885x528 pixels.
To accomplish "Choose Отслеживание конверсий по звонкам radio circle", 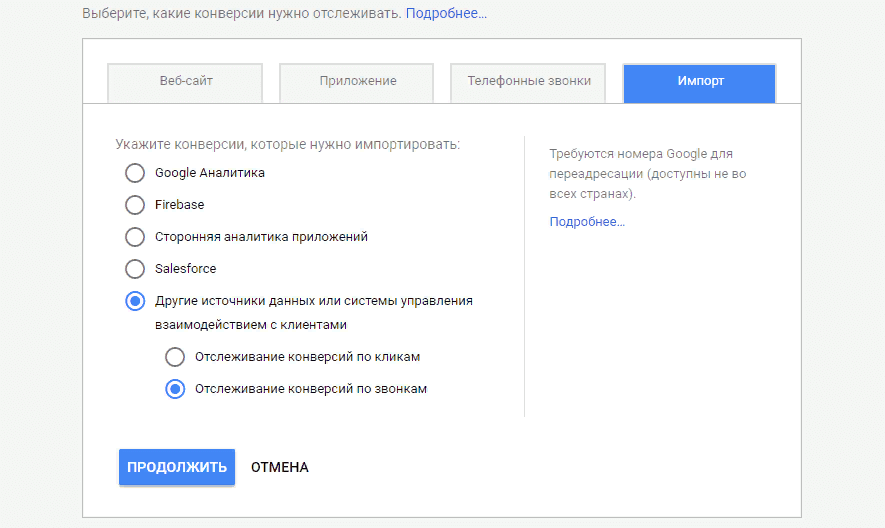I will [x=175, y=389].
